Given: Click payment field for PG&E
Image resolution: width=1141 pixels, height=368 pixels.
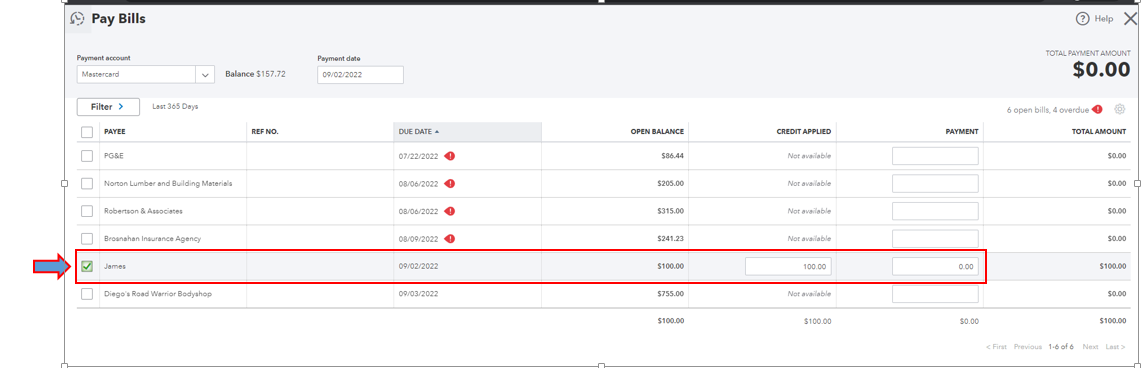Looking at the screenshot, I should click(x=935, y=156).
